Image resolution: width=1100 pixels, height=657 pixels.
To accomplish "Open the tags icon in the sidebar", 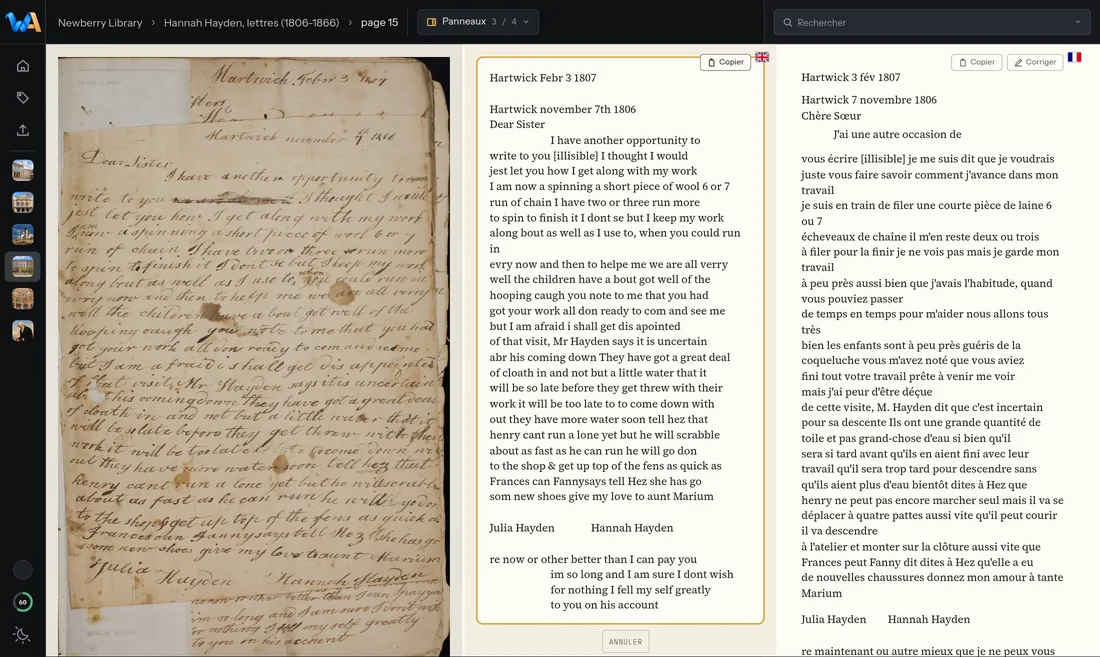I will (22, 97).
